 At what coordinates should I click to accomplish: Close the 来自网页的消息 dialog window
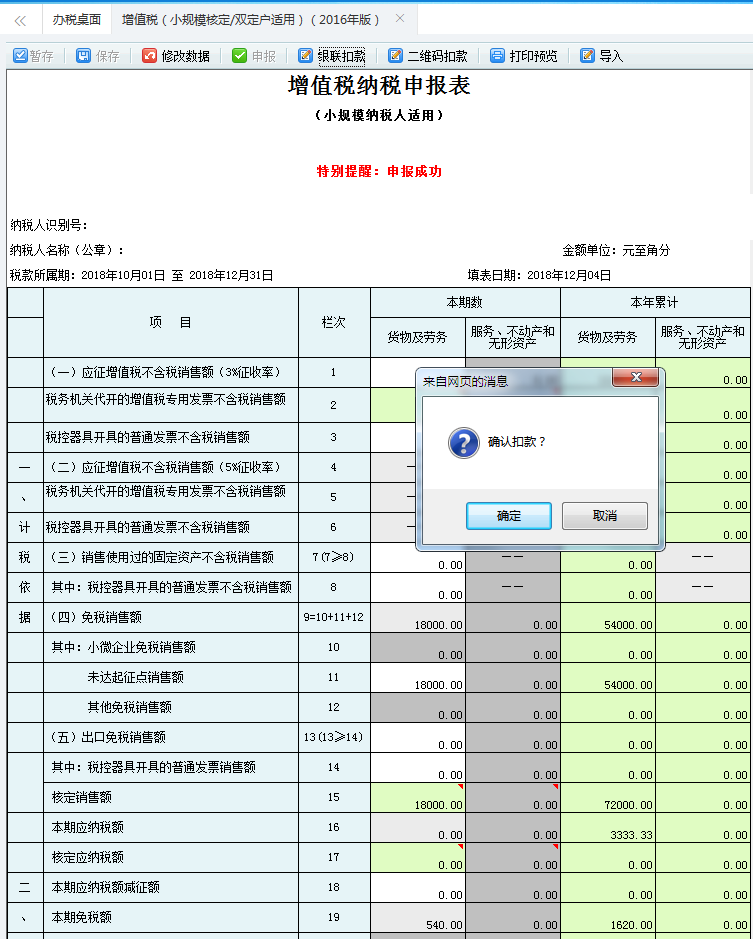click(x=634, y=378)
